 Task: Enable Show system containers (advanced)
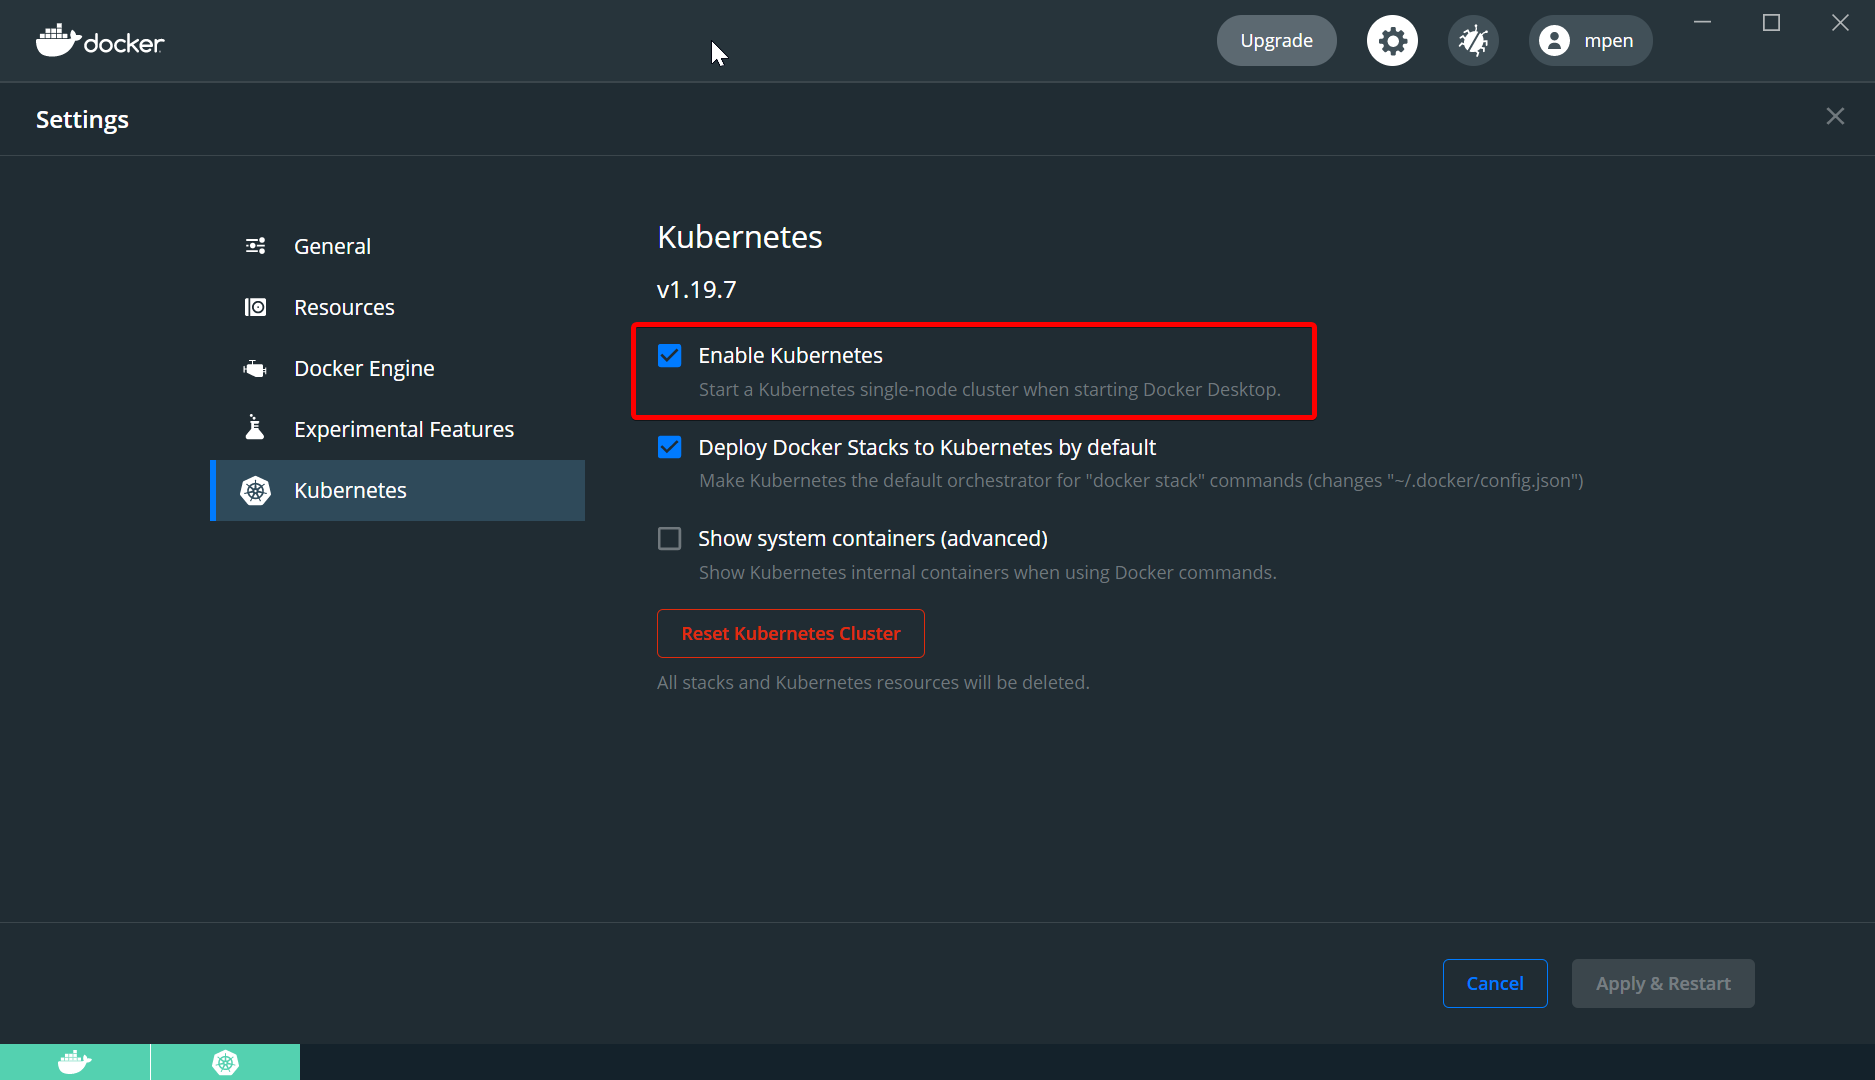(x=670, y=539)
